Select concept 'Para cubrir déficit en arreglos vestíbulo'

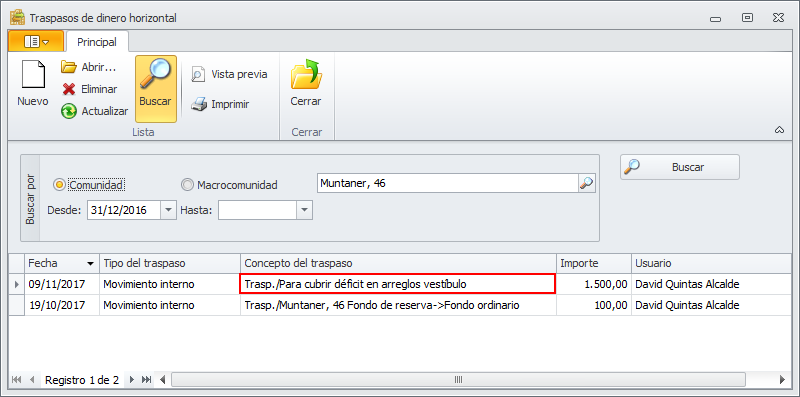click(x=397, y=284)
